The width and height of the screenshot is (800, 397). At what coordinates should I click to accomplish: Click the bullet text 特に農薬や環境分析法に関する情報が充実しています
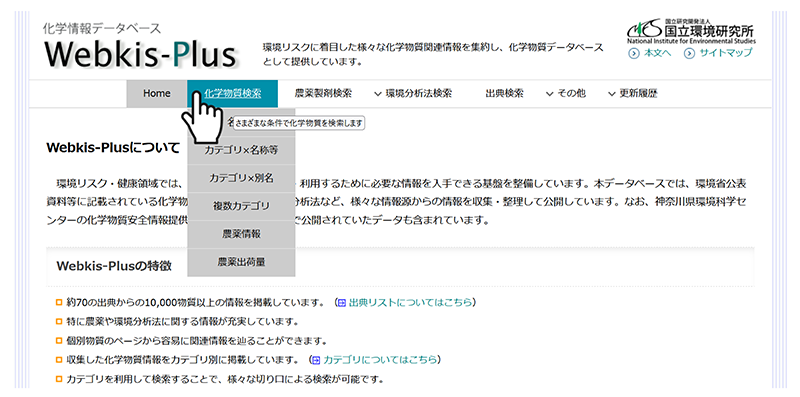(182, 322)
